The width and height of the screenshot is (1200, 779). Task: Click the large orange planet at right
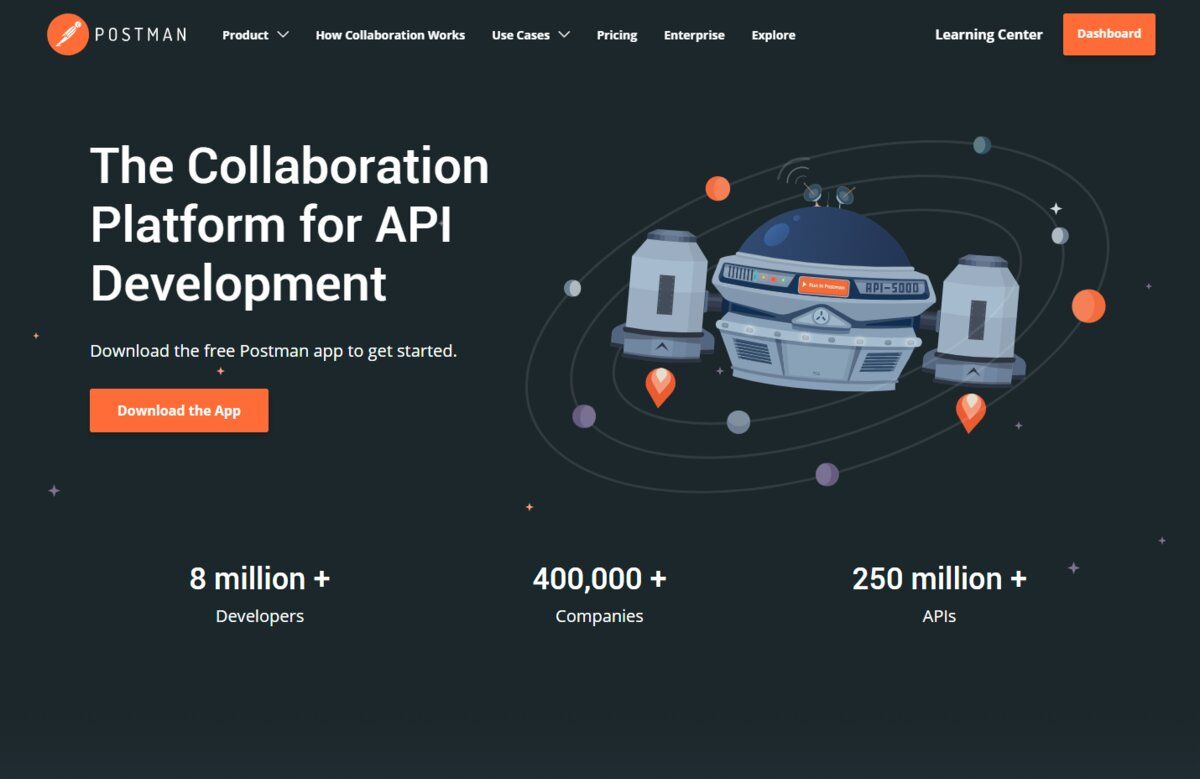1088,305
